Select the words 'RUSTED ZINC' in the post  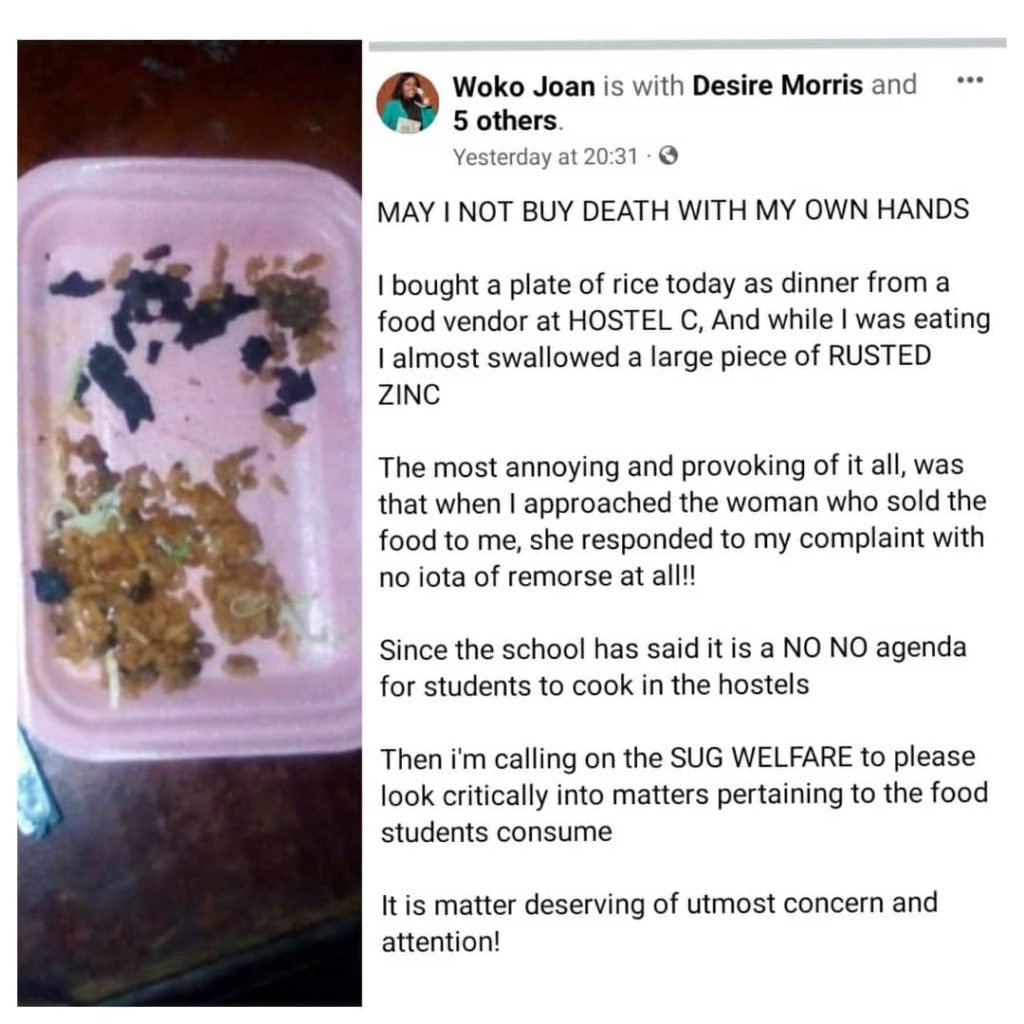pyautogui.click(x=654, y=376)
